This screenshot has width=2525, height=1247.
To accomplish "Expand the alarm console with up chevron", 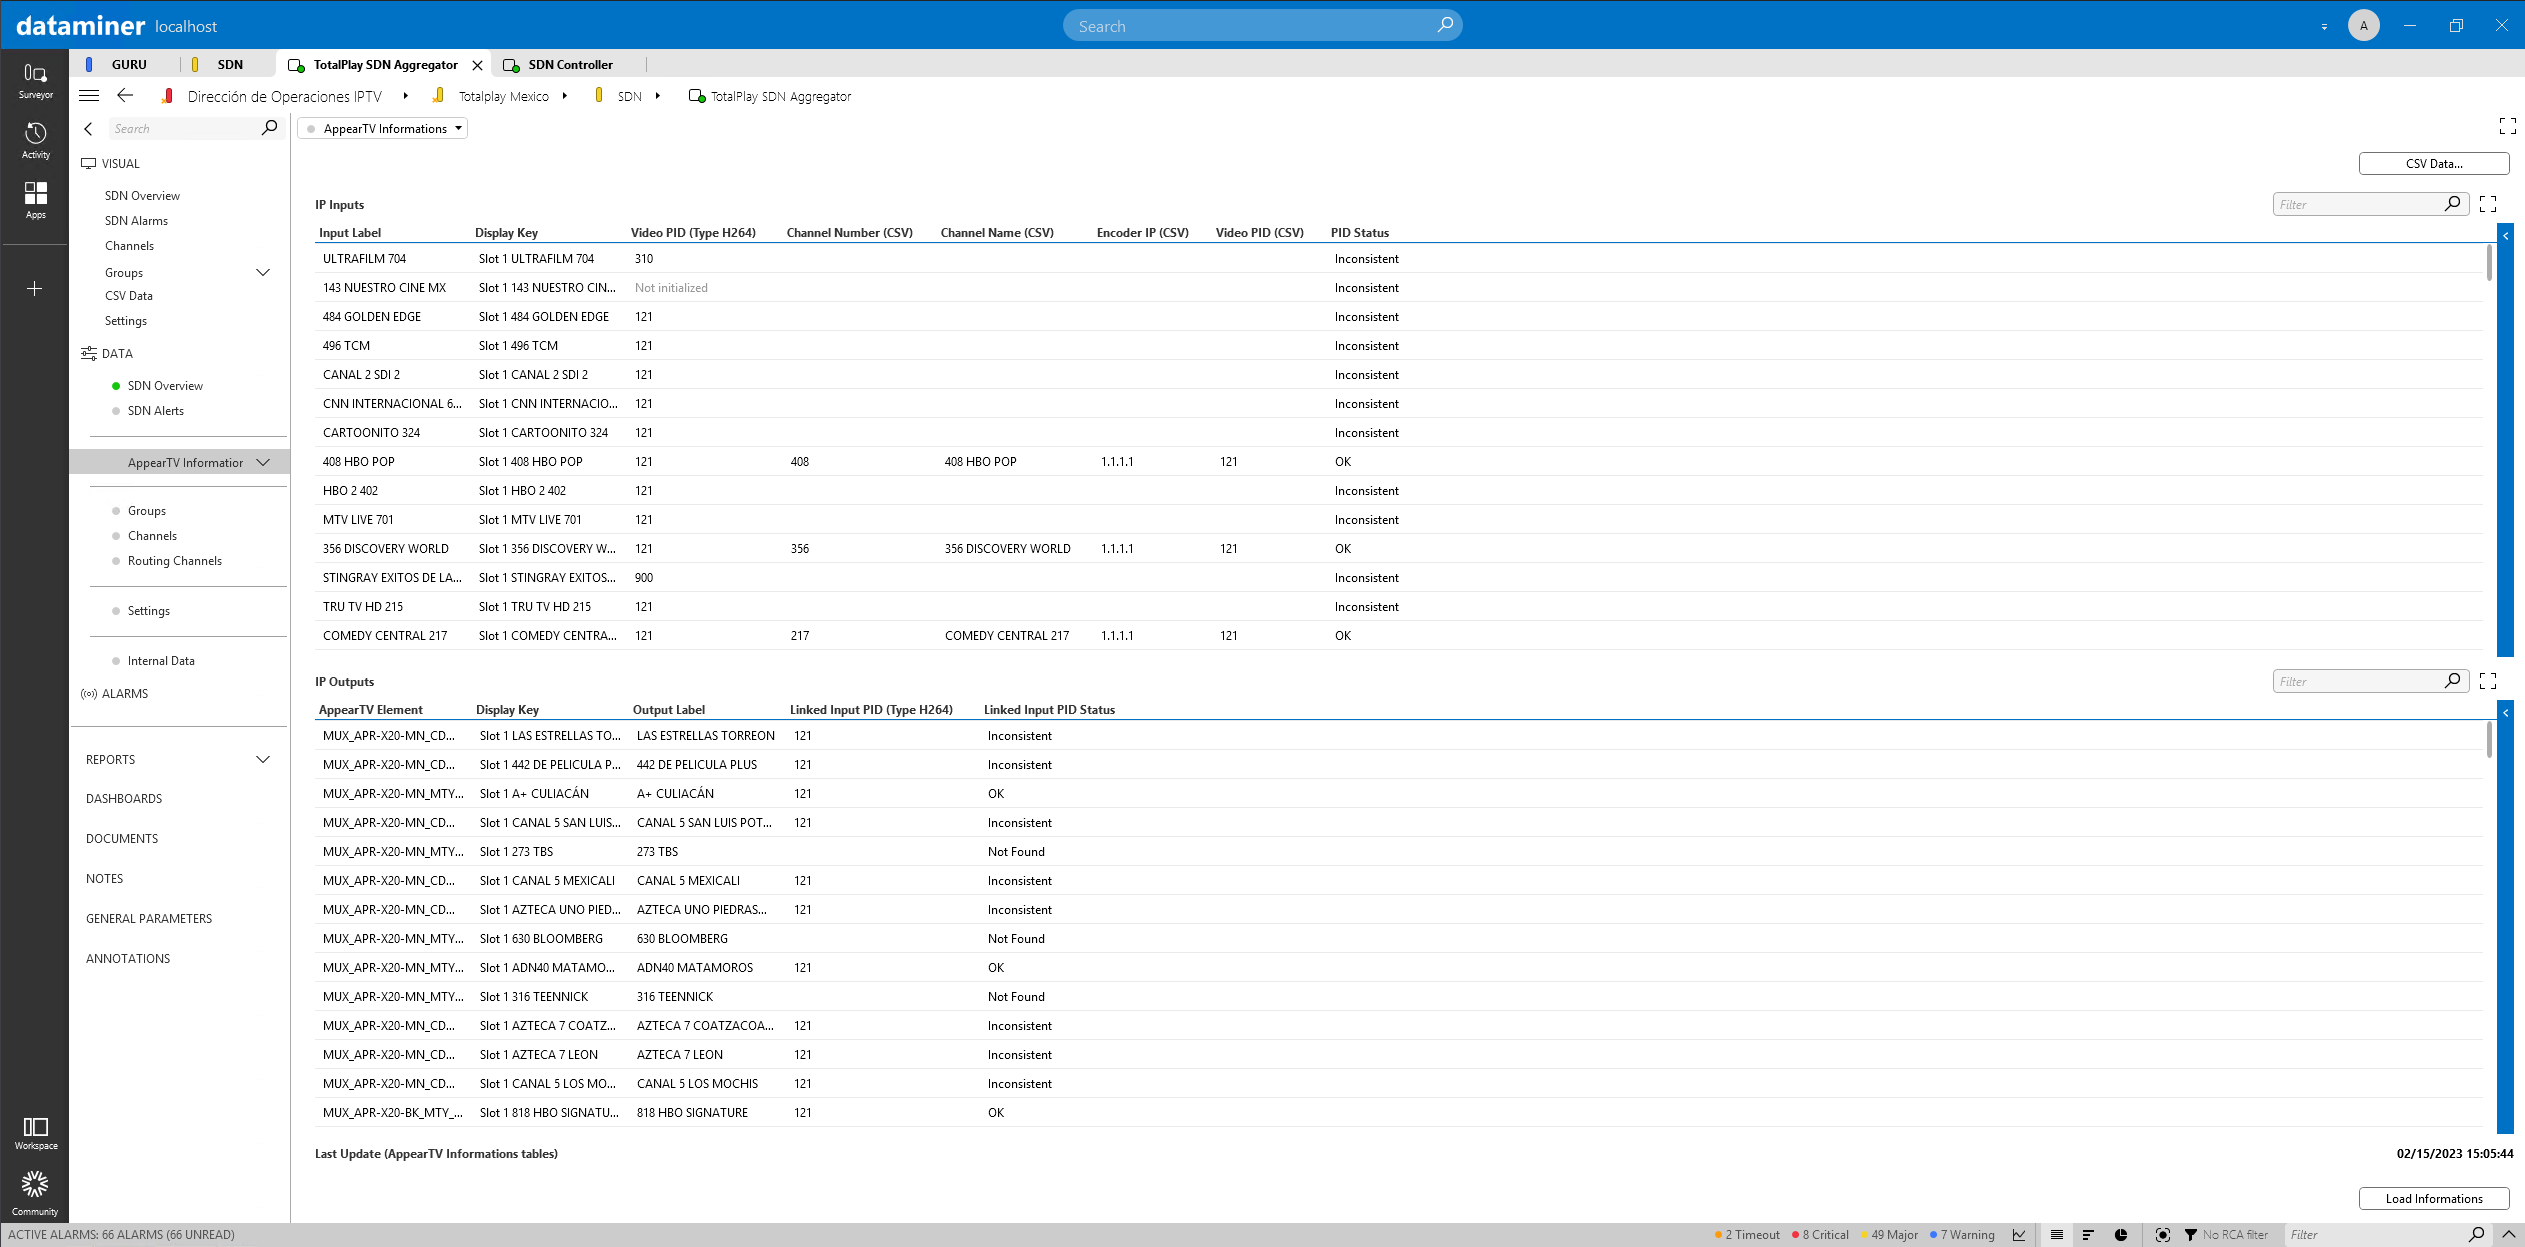I will pos(2509,1235).
